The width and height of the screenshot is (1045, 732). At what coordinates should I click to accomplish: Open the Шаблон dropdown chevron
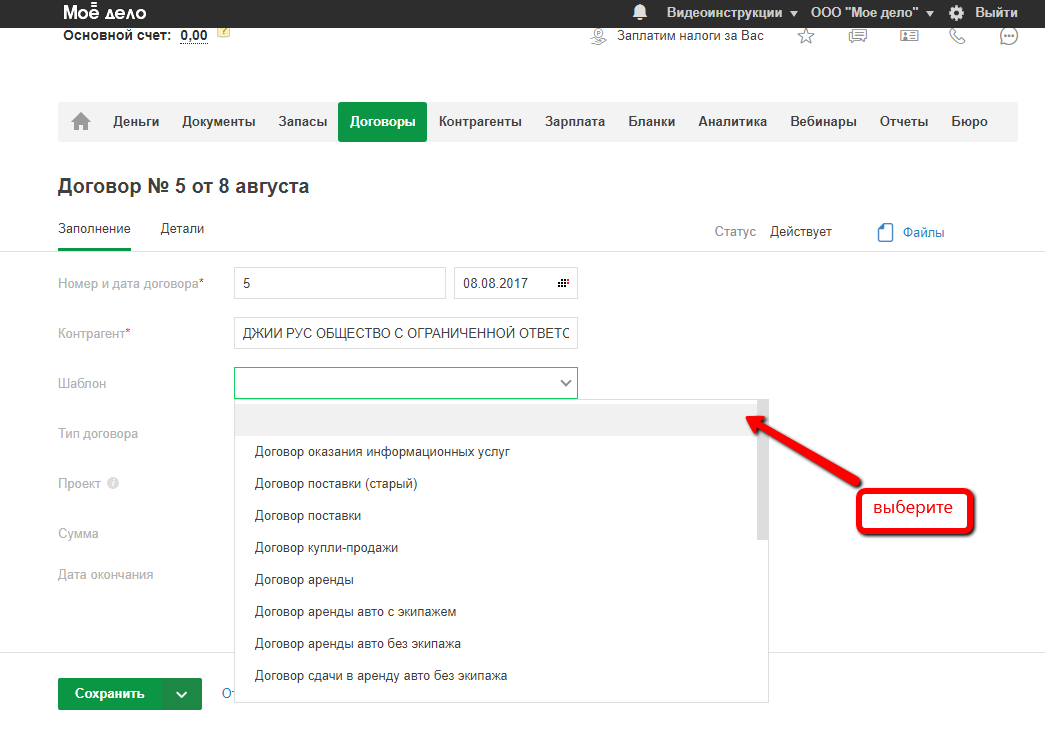tap(565, 383)
